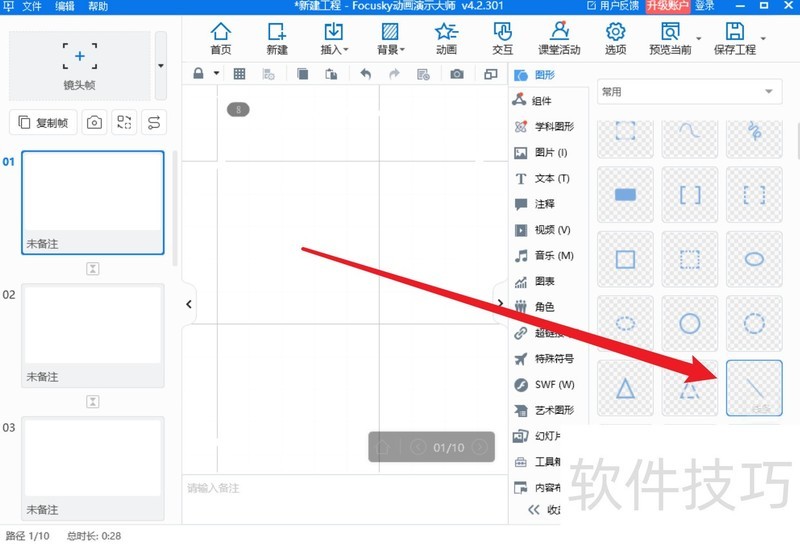Insert an image via 图片 (I)

[541, 152]
